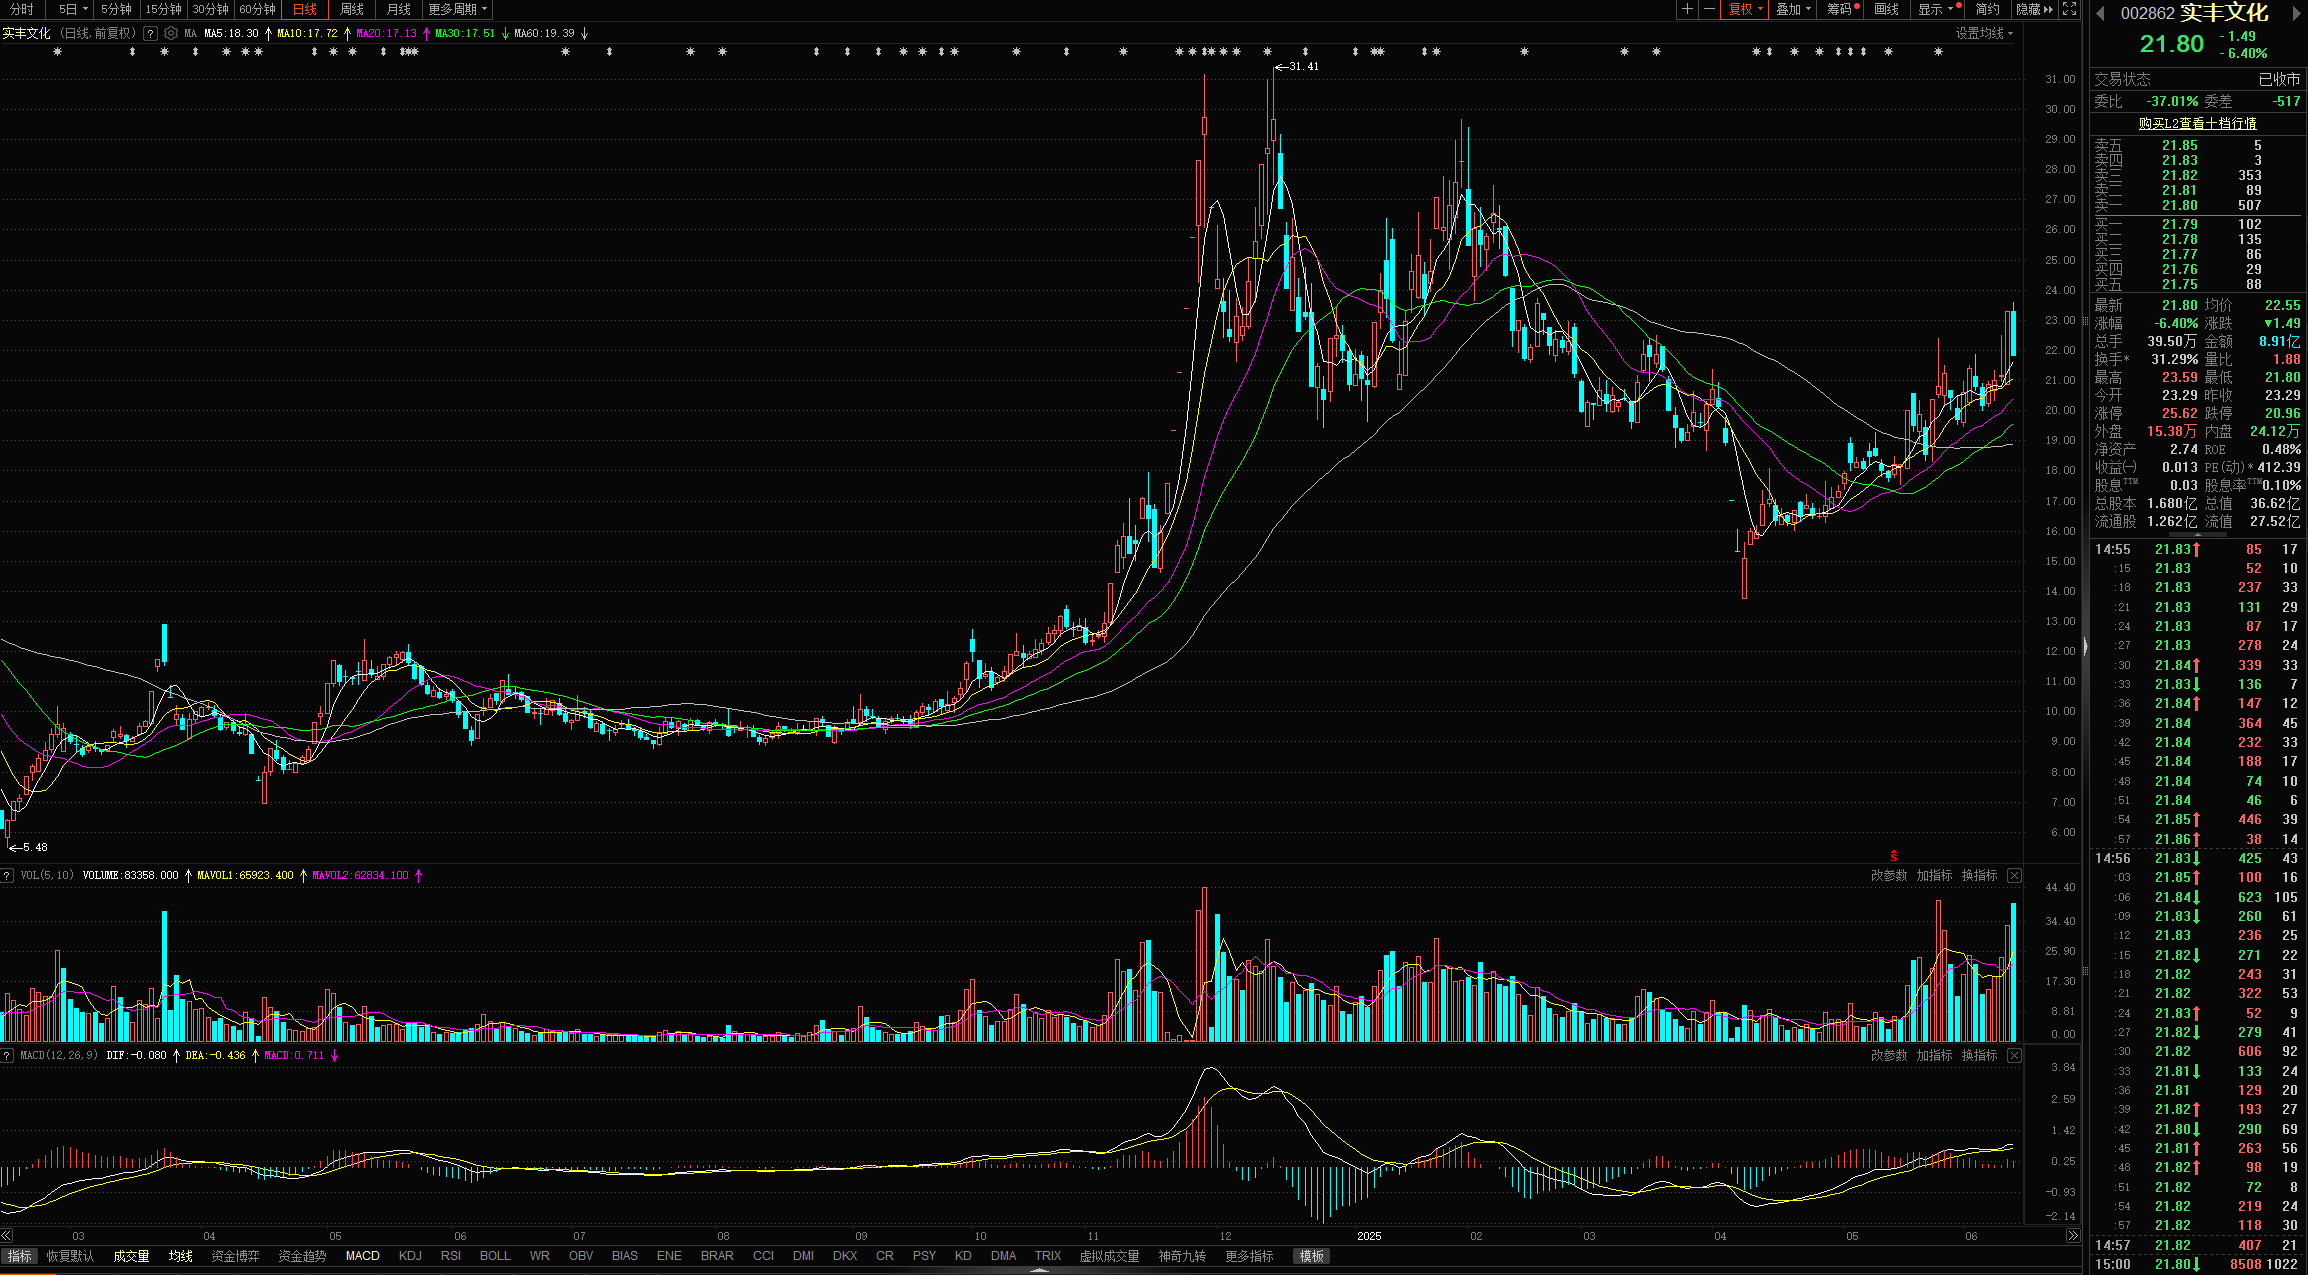Open the 设置均线 dropdown

click(1984, 33)
